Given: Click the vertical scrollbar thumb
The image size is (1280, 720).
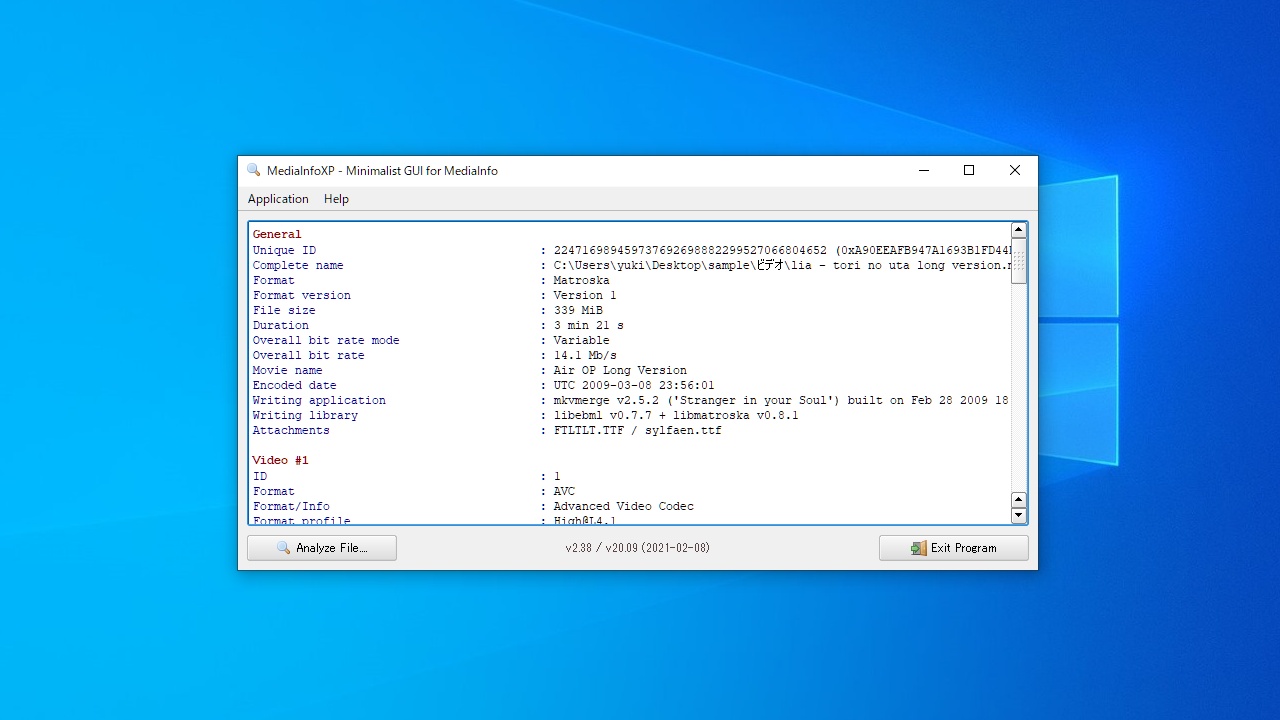Looking at the screenshot, I should point(1019,262).
